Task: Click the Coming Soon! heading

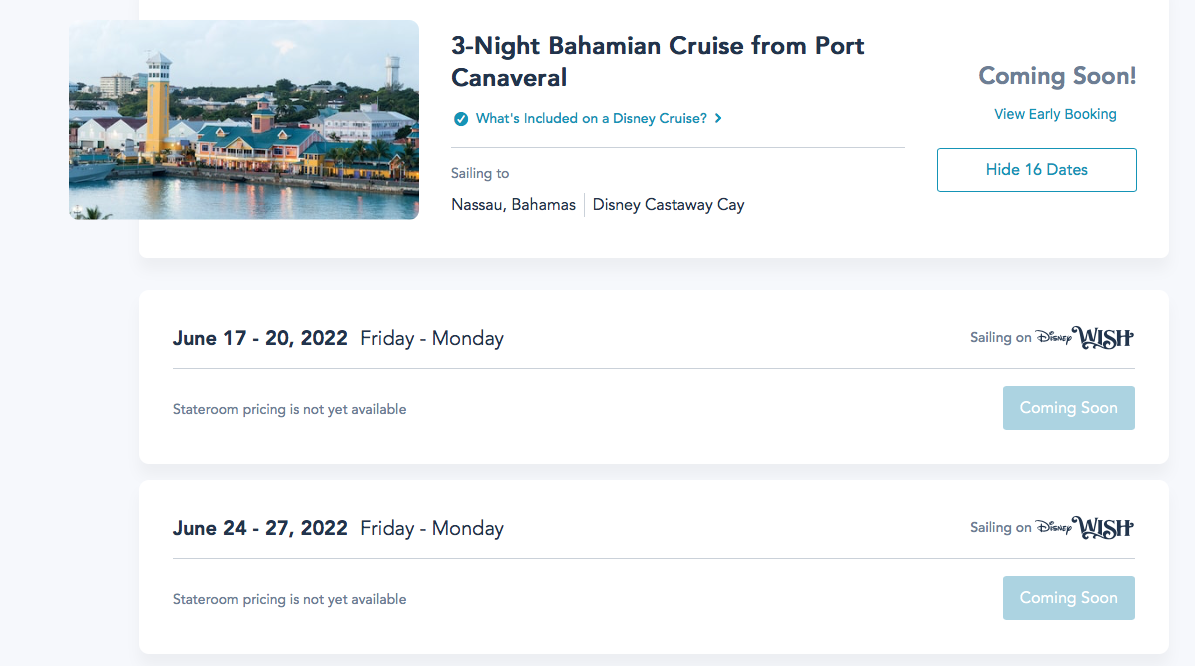Action: pos(1057,76)
